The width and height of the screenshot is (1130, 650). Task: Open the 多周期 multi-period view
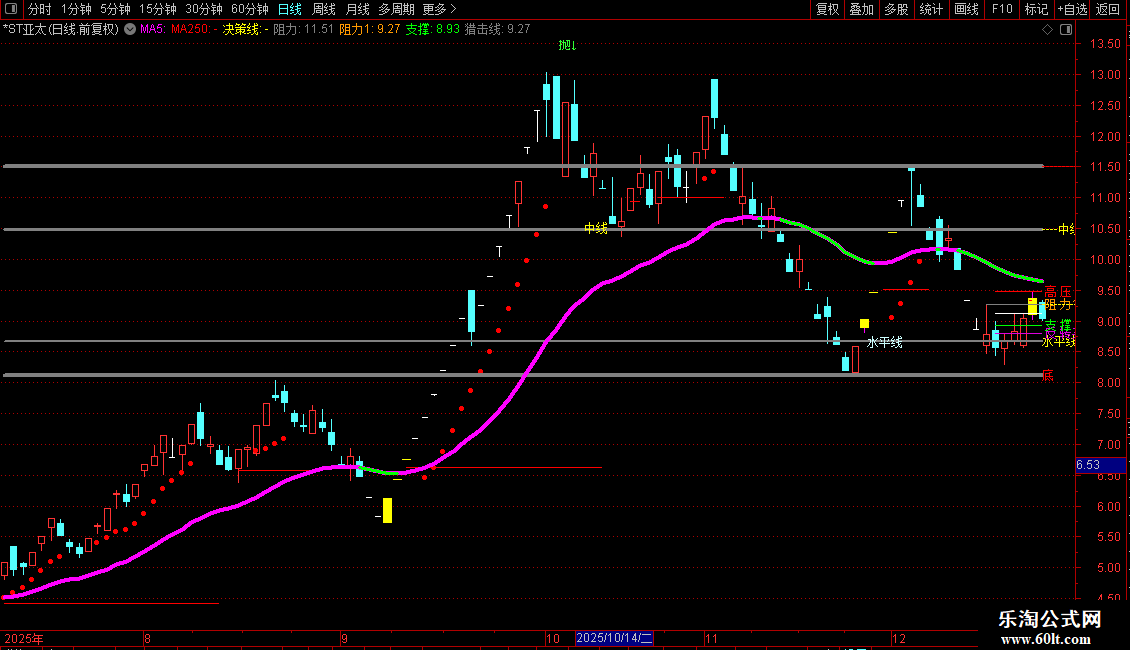coord(396,9)
